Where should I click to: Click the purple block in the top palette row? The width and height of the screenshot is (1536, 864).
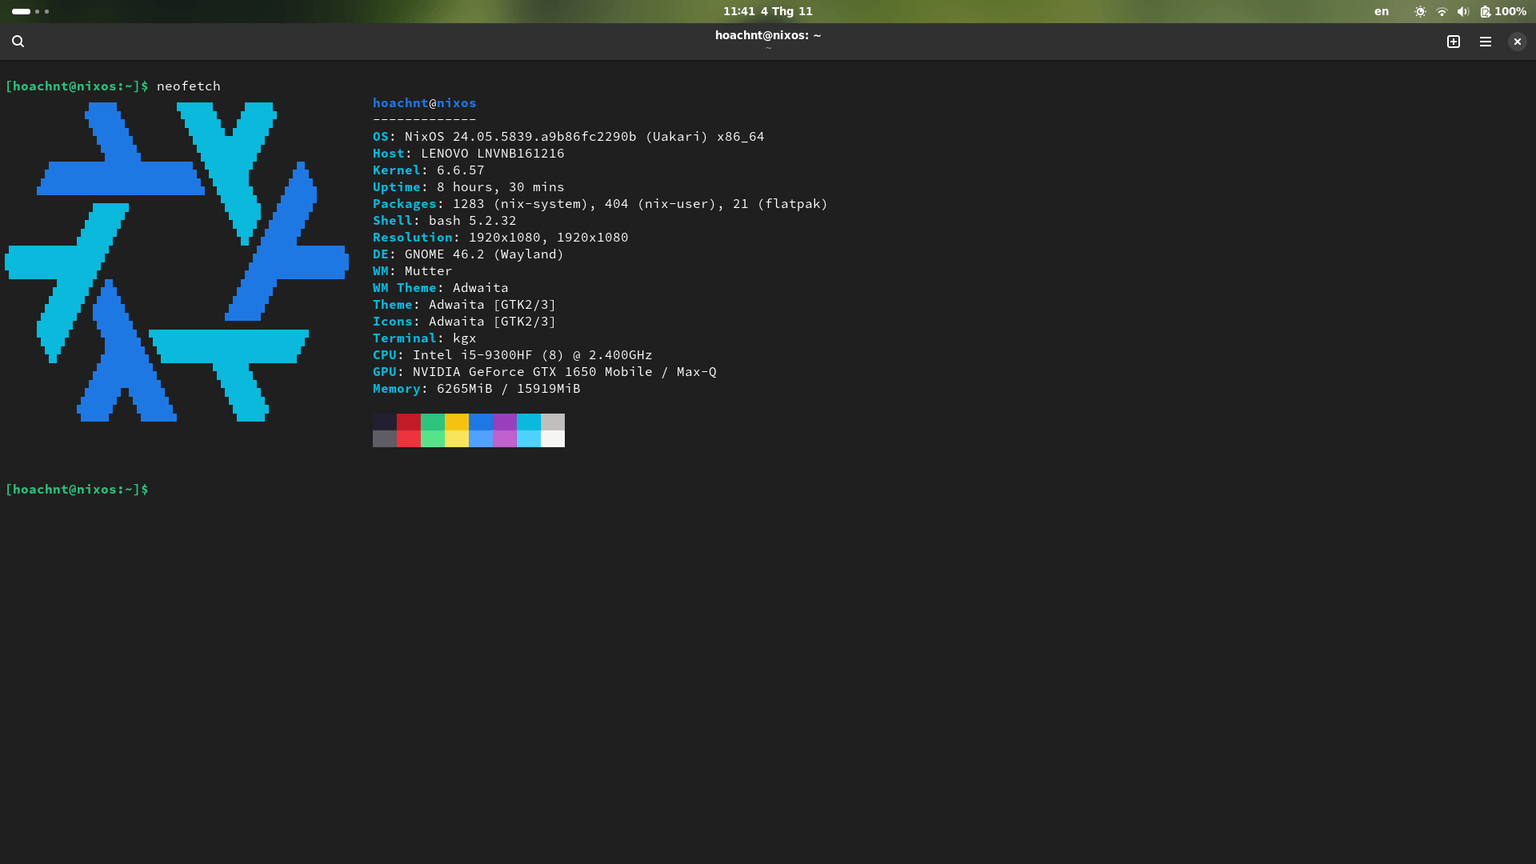[x=505, y=422]
